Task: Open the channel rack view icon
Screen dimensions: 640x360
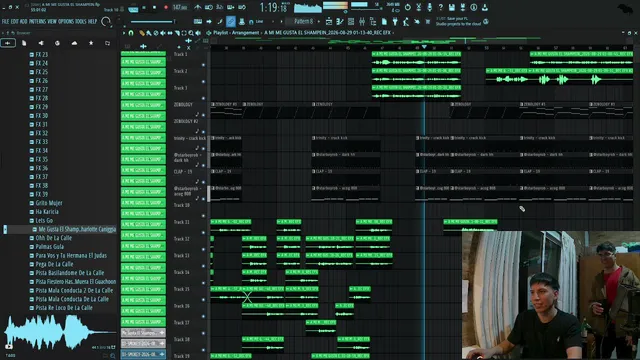Action: [x=351, y=22]
